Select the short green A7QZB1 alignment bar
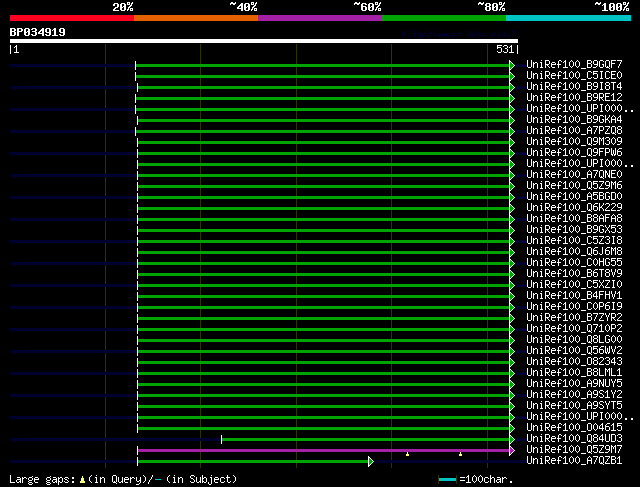This screenshot has width=640, height=487. coord(253,462)
